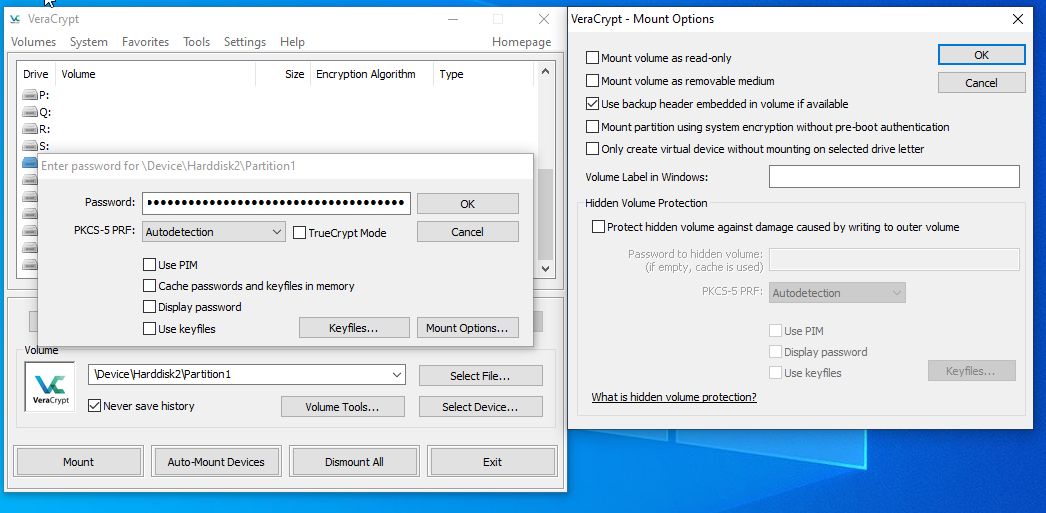Image resolution: width=1046 pixels, height=513 pixels.
Task: Click the Size column header
Action: click(x=284, y=74)
